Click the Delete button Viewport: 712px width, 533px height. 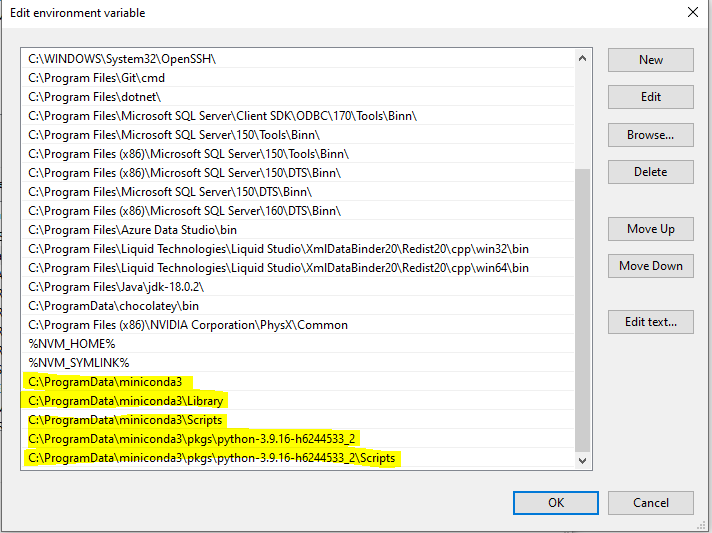[651, 172]
